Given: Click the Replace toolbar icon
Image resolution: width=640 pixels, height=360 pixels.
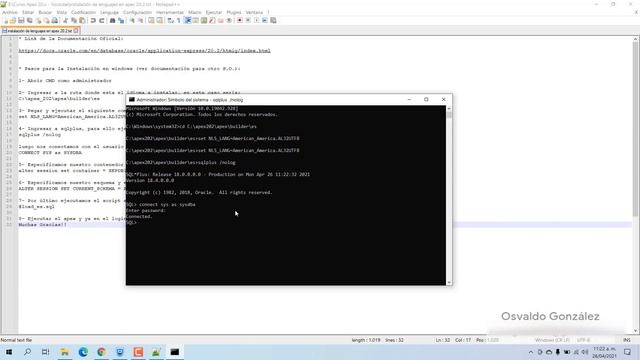Looking at the screenshot, I should click(x=121, y=20).
